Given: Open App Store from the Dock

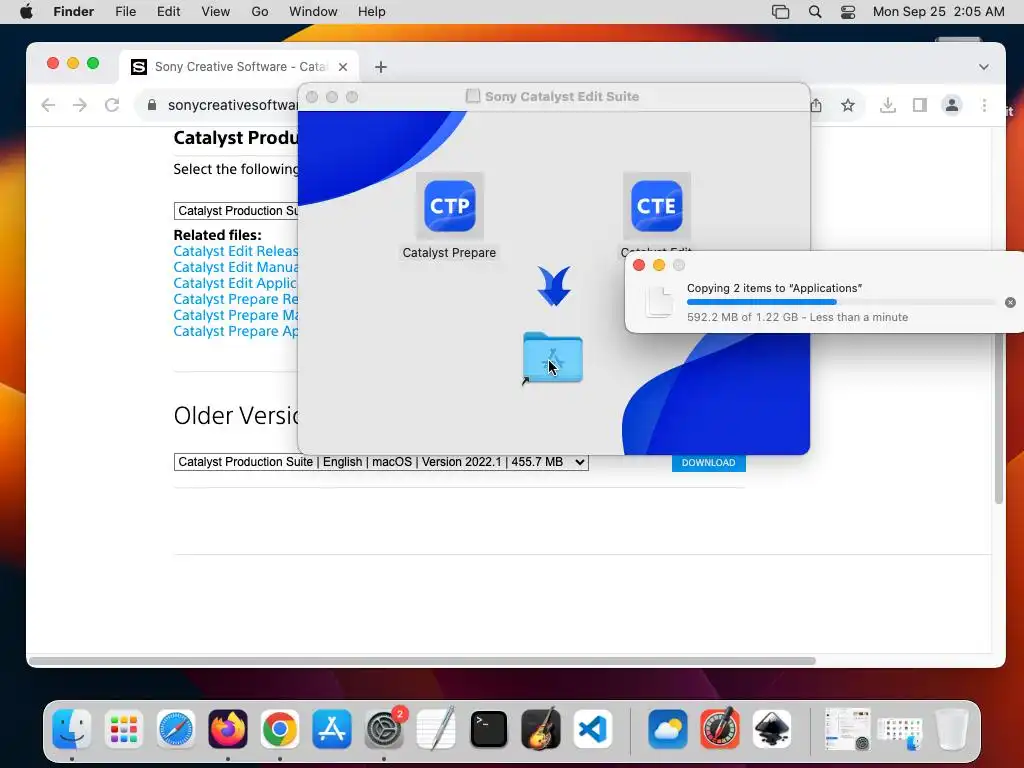Looking at the screenshot, I should [x=332, y=729].
